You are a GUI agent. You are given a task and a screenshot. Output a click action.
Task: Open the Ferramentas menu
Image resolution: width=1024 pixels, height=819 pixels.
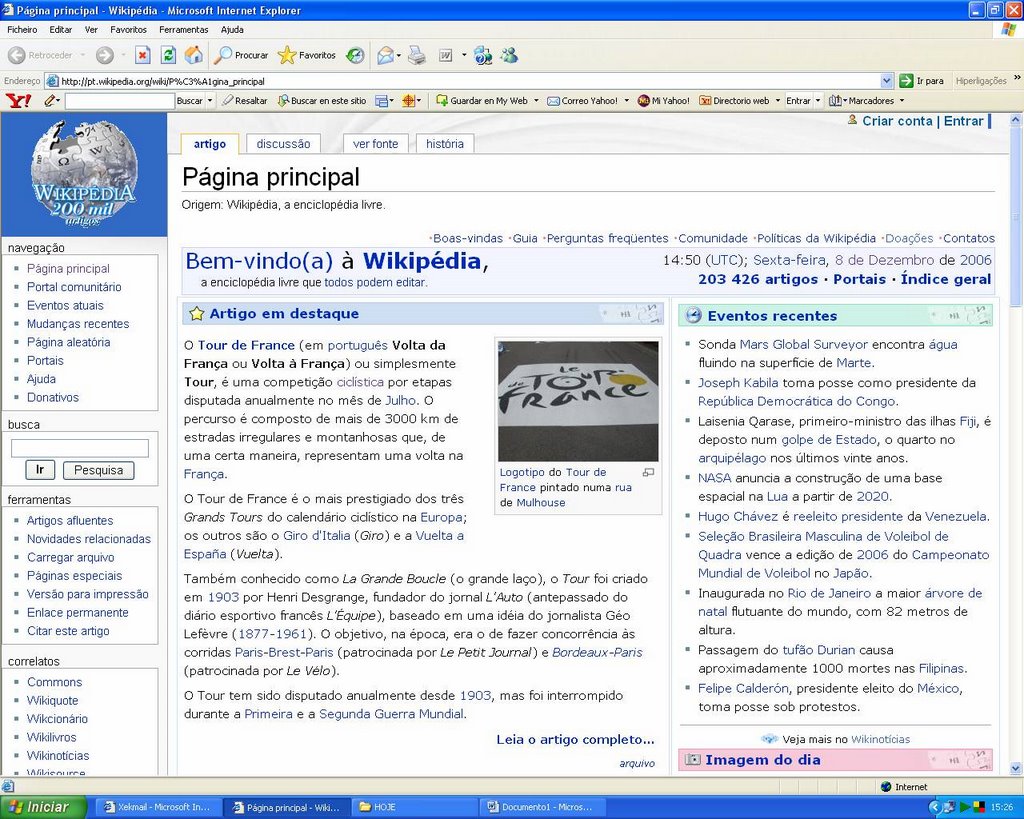click(x=184, y=29)
